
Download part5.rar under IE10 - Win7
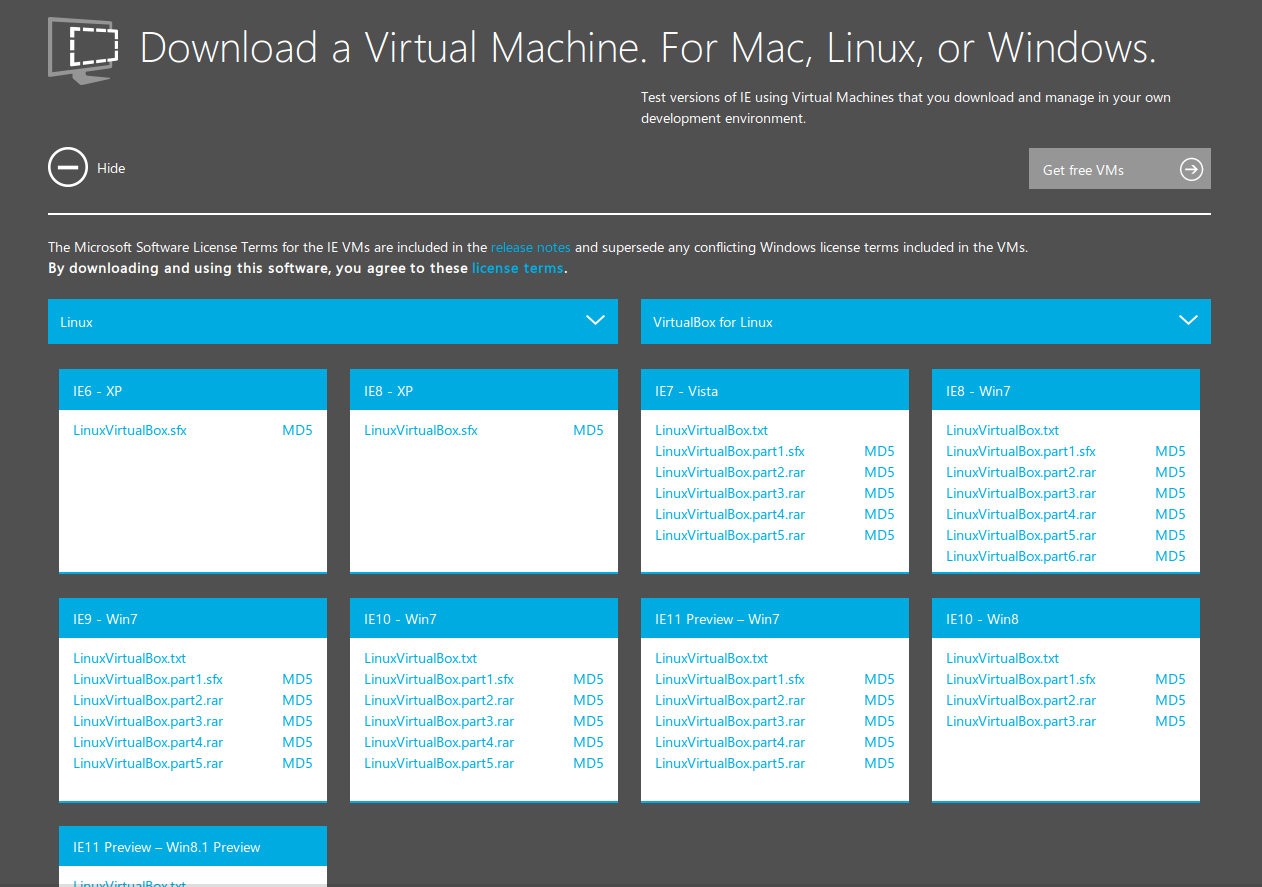point(439,763)
